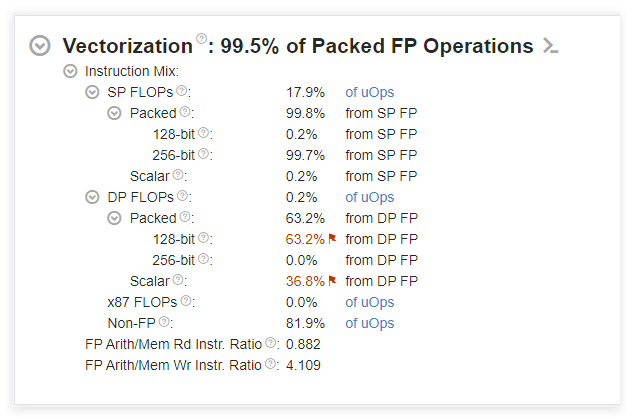
Task: Click the red flag beside 36.8% Scalar
Action: 332,281
